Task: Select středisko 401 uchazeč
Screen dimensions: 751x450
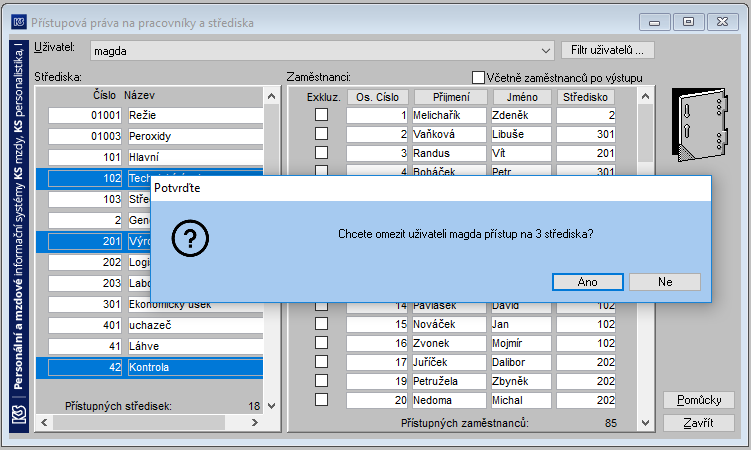Action: pyautogui.click(x=156, y=326)
